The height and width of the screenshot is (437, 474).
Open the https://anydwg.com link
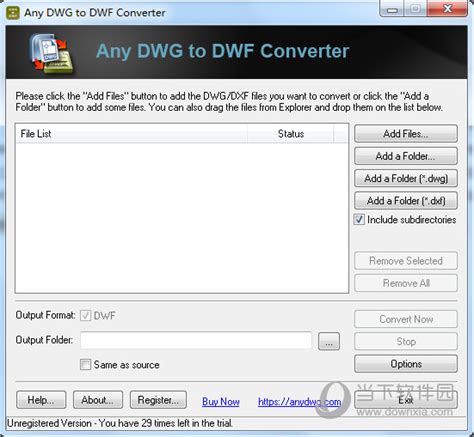point(299,402)
